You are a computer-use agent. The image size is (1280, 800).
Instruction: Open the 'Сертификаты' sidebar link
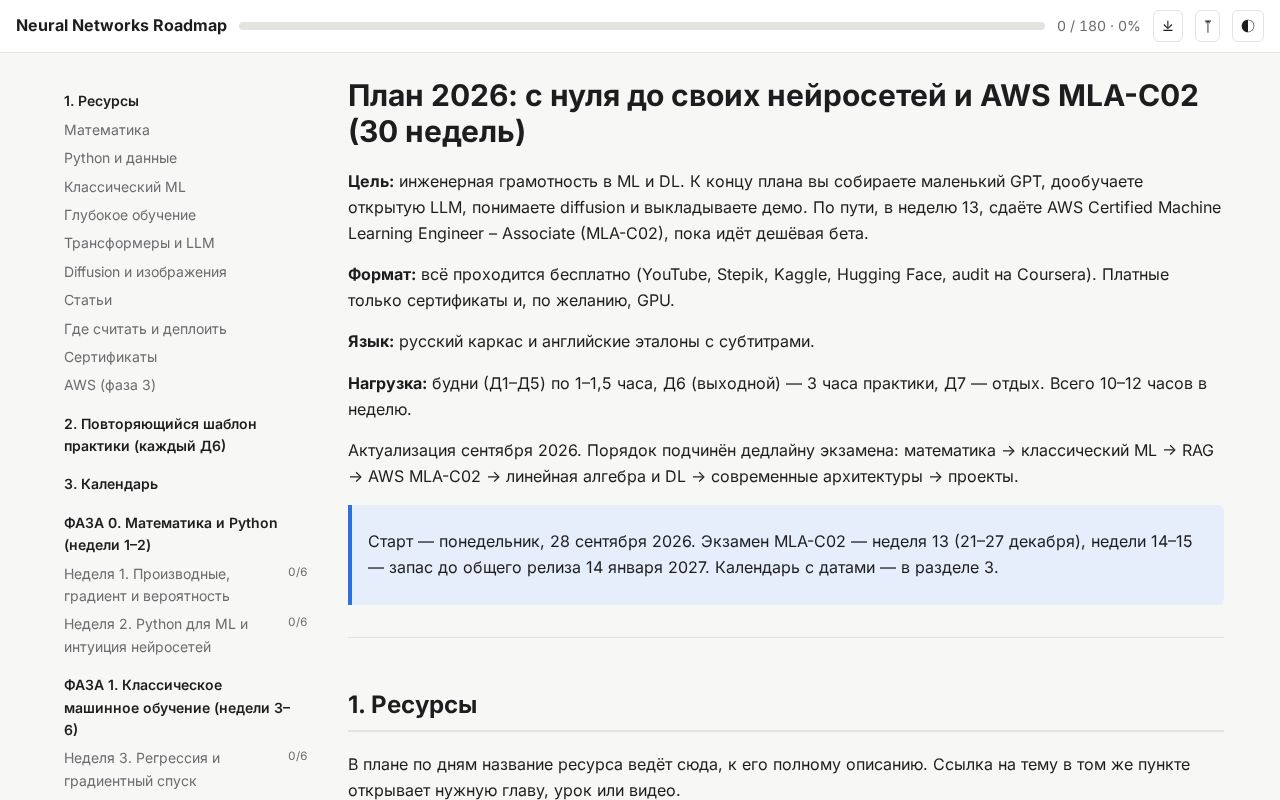[x=110, y=357]
